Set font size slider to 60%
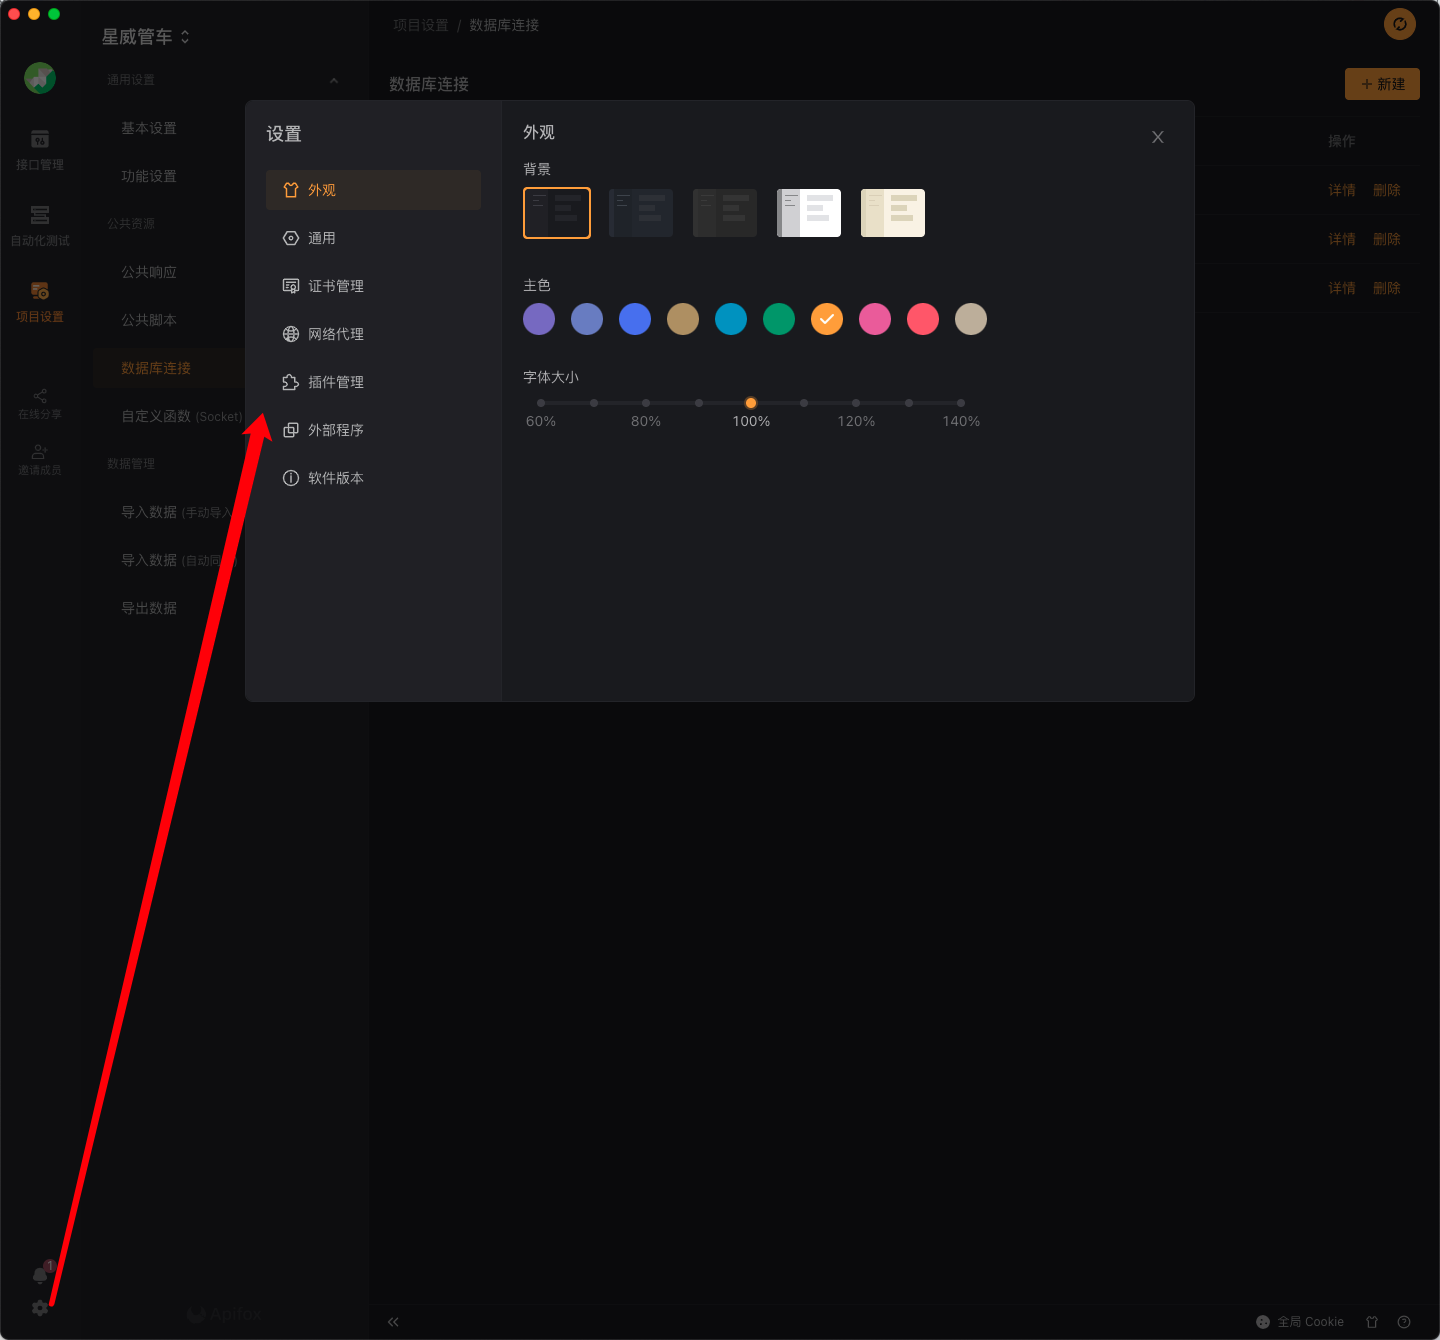This screenshot has height=1340, width=1440. click(x=541, y=403)
